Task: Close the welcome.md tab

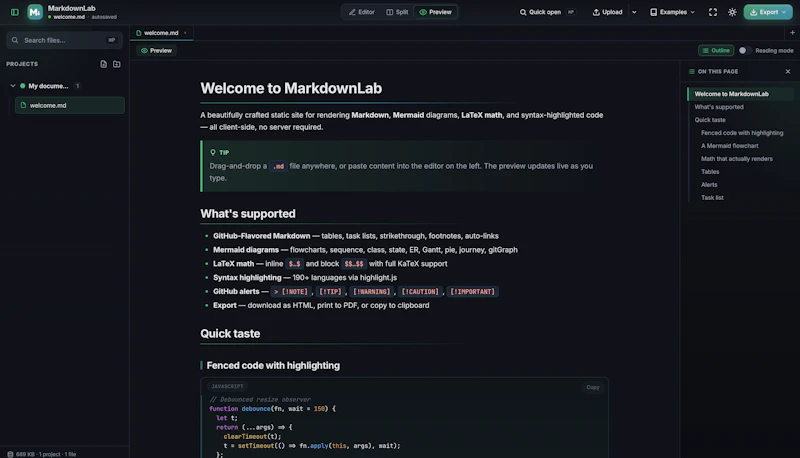Action: click(x=185, y=33)
